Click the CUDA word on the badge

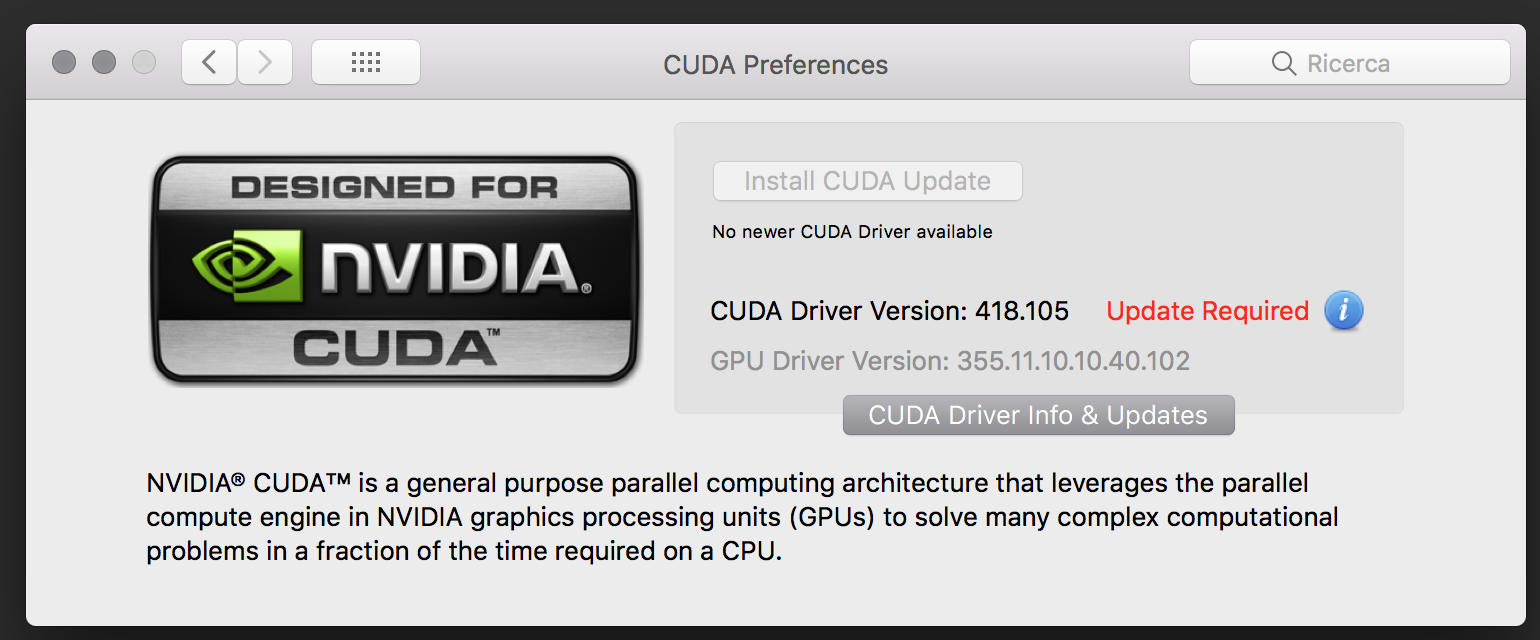(x=395, y=348)
